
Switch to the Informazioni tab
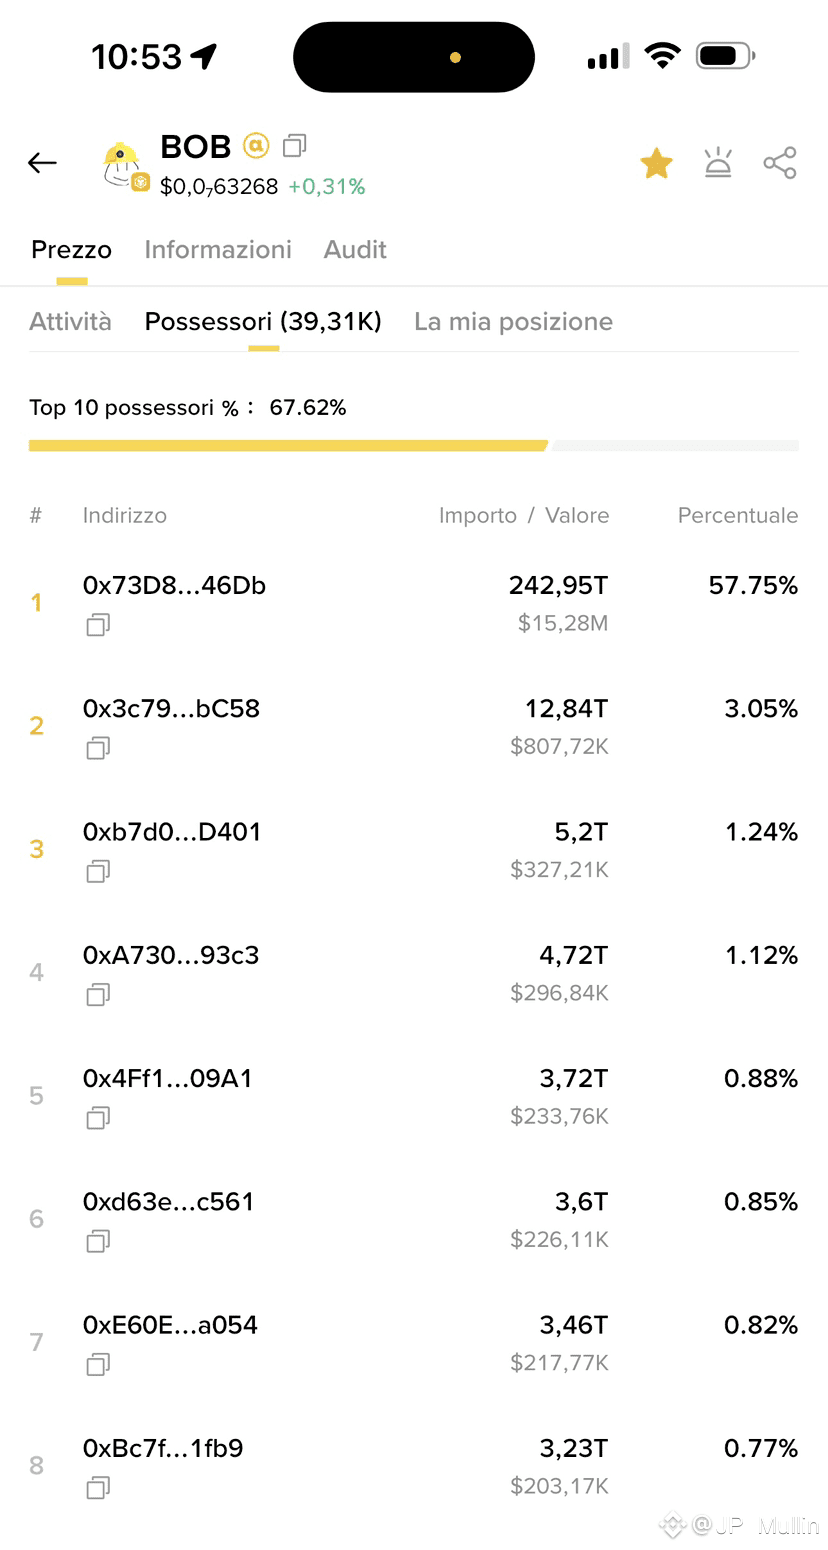pyautogui.click(x=218, y=249)
